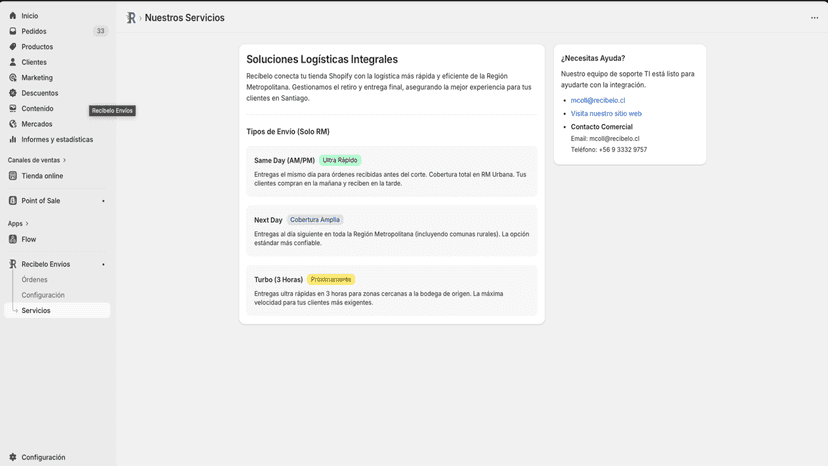Expand the Apps section chevron
The width and height of the screenshot is (828, 466).
click(x=27, y=223)
